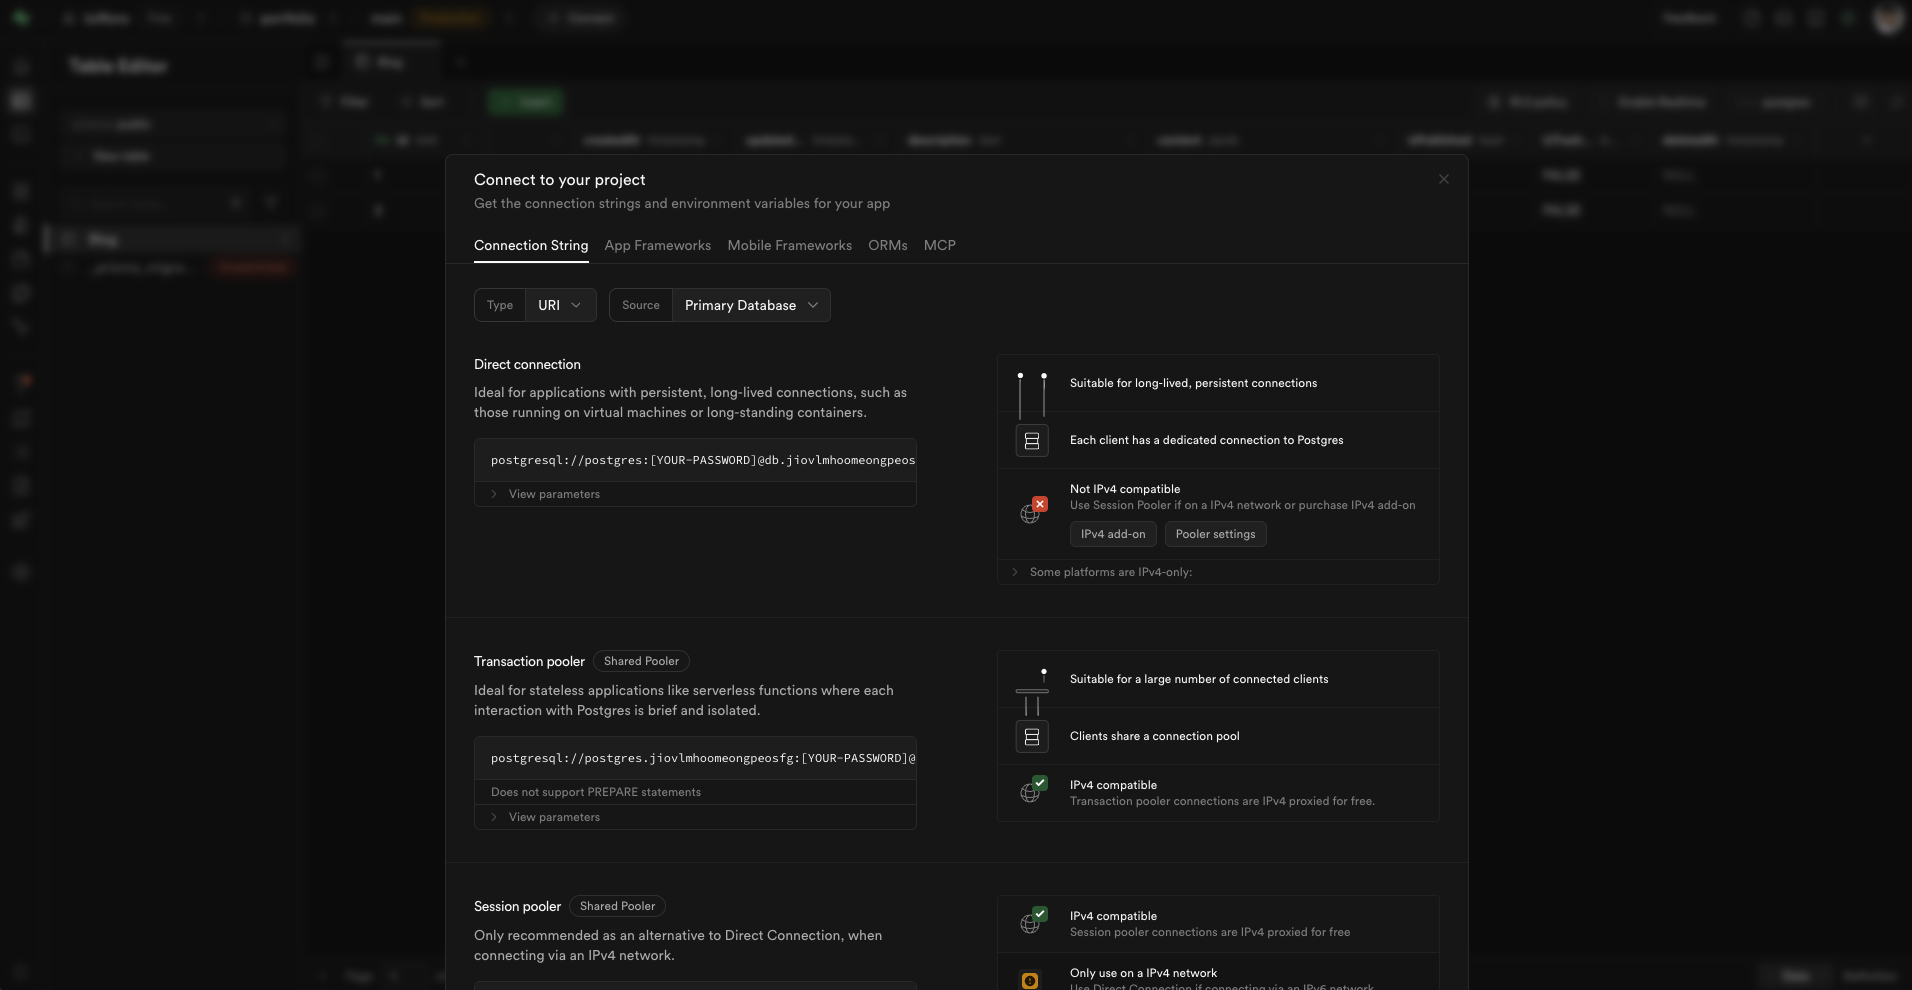This screenshot has width=1912, height=990.
Task: Check the first row's selection checkbox
Action: pyautogui.click(x=318, y=175)
